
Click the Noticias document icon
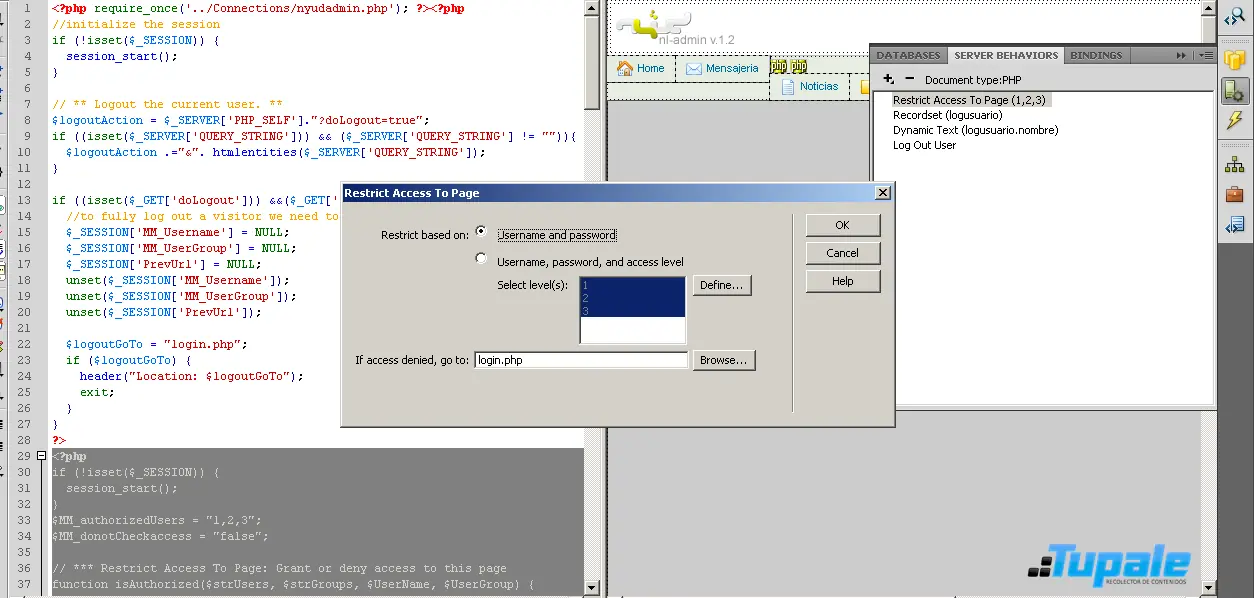(788, 86)
